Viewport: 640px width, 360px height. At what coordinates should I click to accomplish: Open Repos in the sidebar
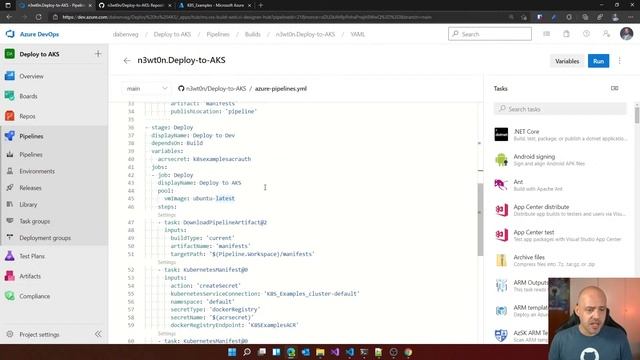click(27, 116)
